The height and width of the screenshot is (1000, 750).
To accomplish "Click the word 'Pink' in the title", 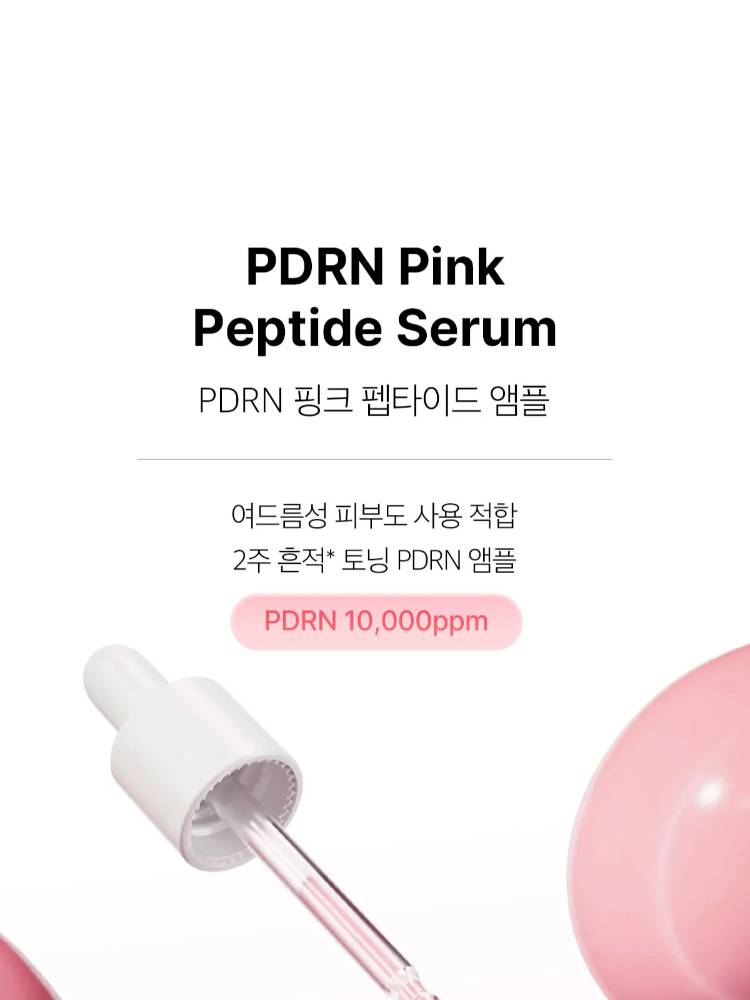I will pyautogui.click(x=452, y=267).
